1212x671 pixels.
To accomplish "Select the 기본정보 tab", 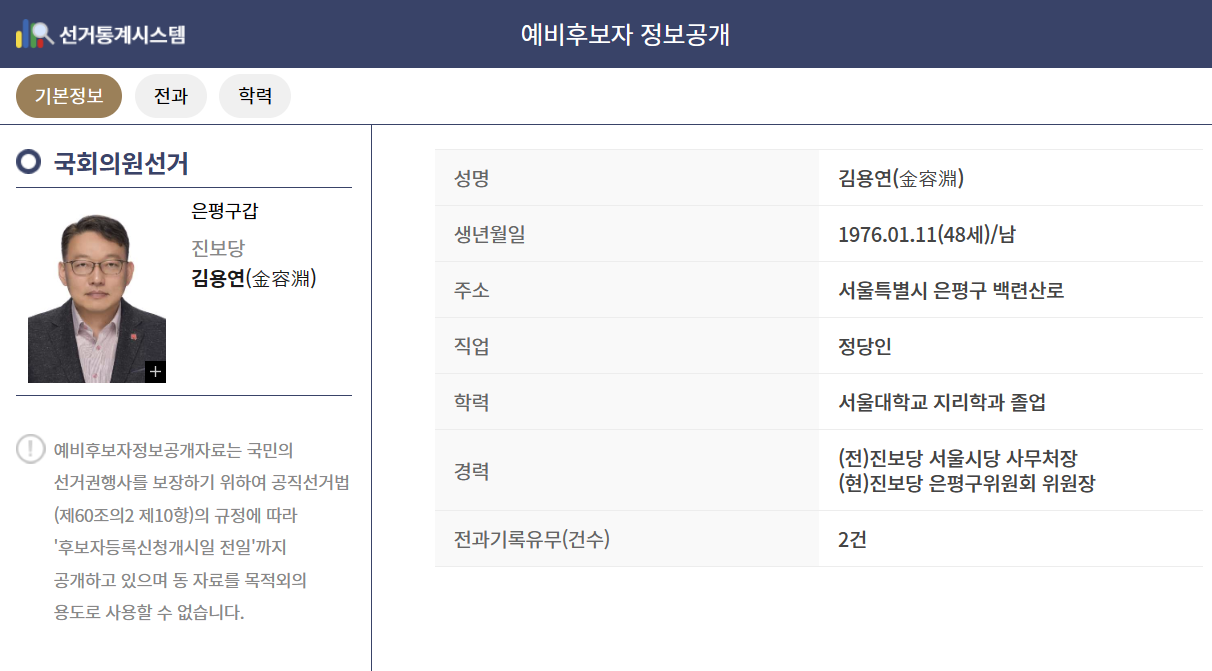I will [69, 96].
